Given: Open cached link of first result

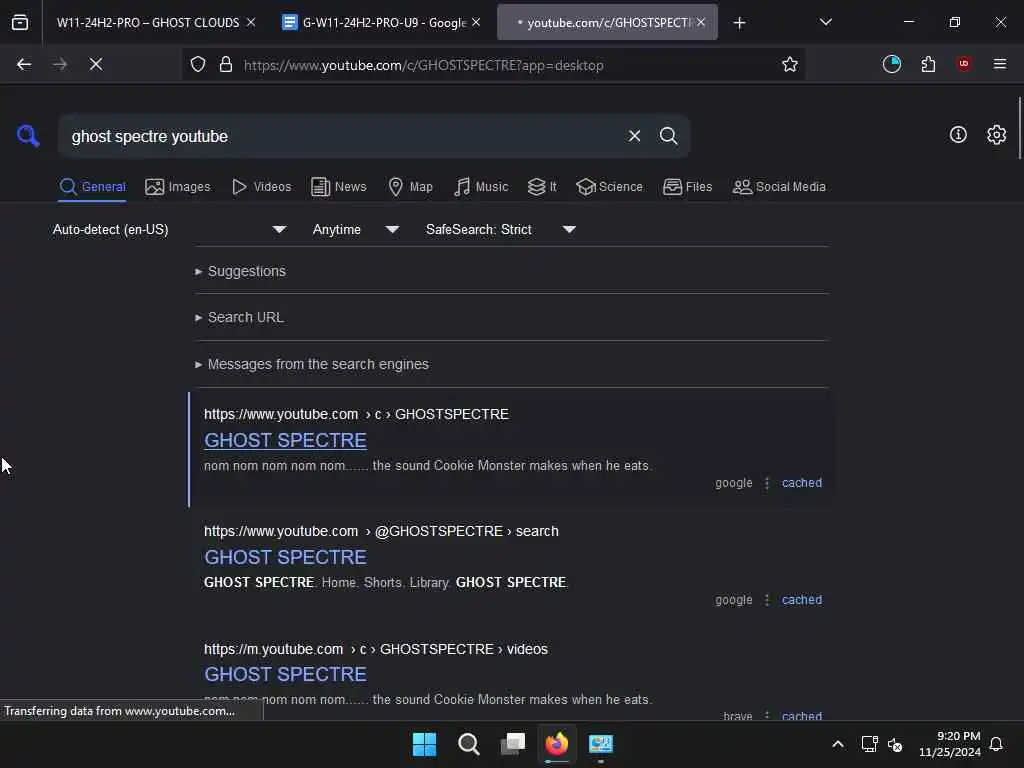Looking at the screenshot, I should pyautogui.click(x=801, y=483).
